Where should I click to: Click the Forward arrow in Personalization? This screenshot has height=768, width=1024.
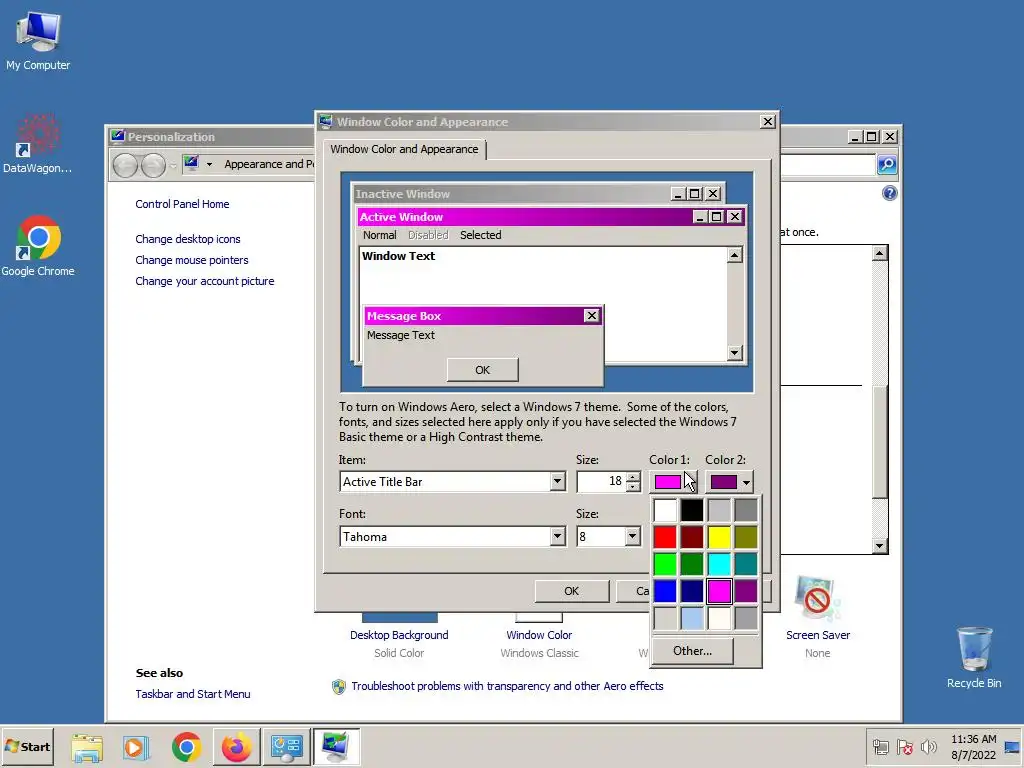(x=153, y=165)
